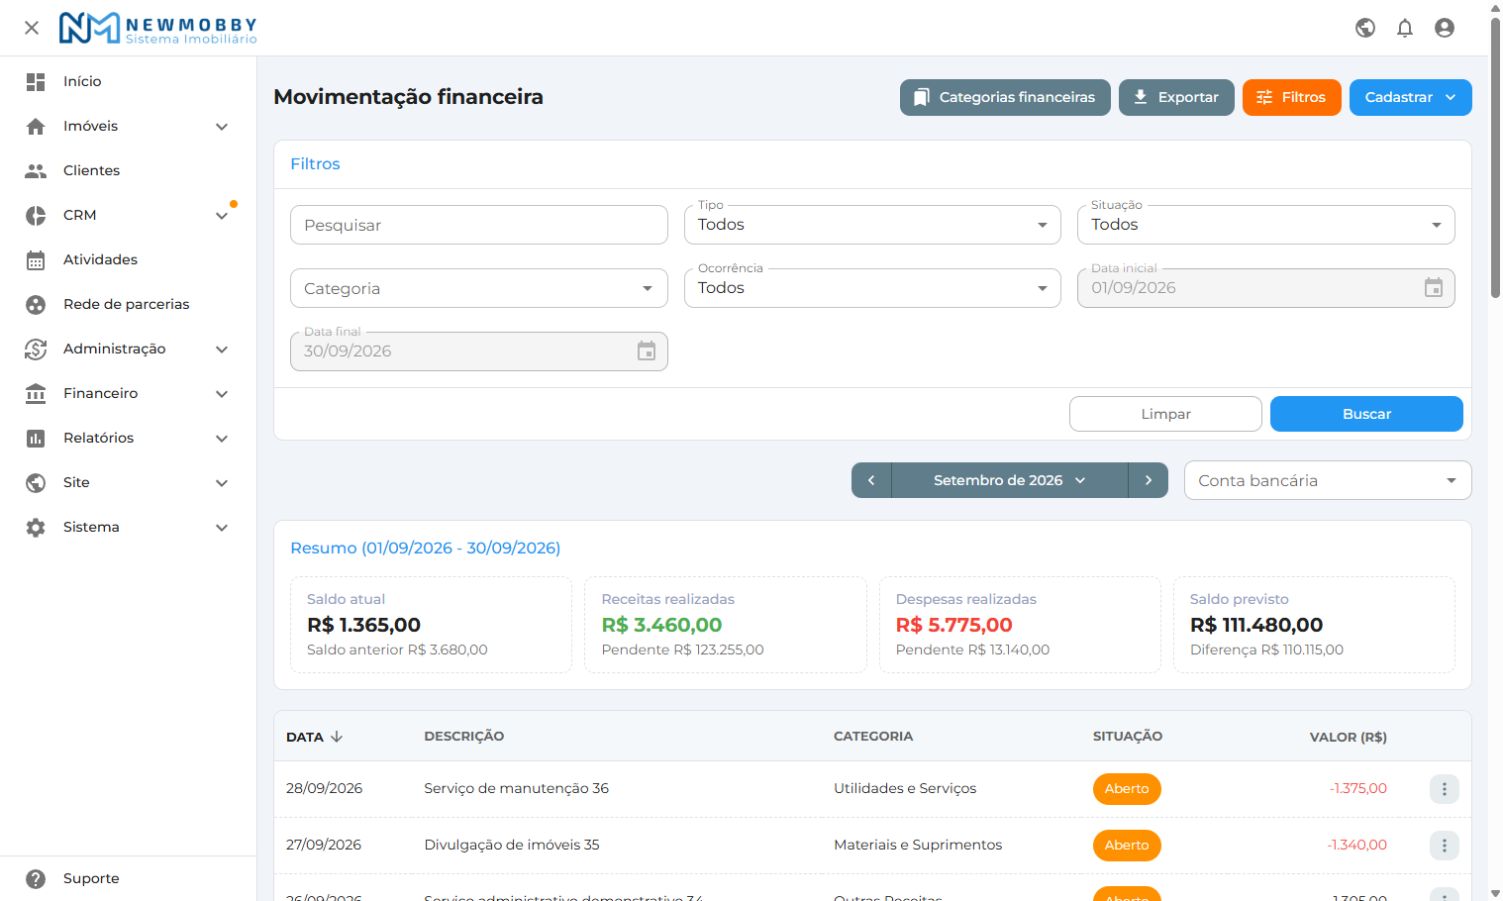The height and width of the screenshot is (901, 1503).
Task: Open the user account avatar icon
Action: pos(1444,28)
